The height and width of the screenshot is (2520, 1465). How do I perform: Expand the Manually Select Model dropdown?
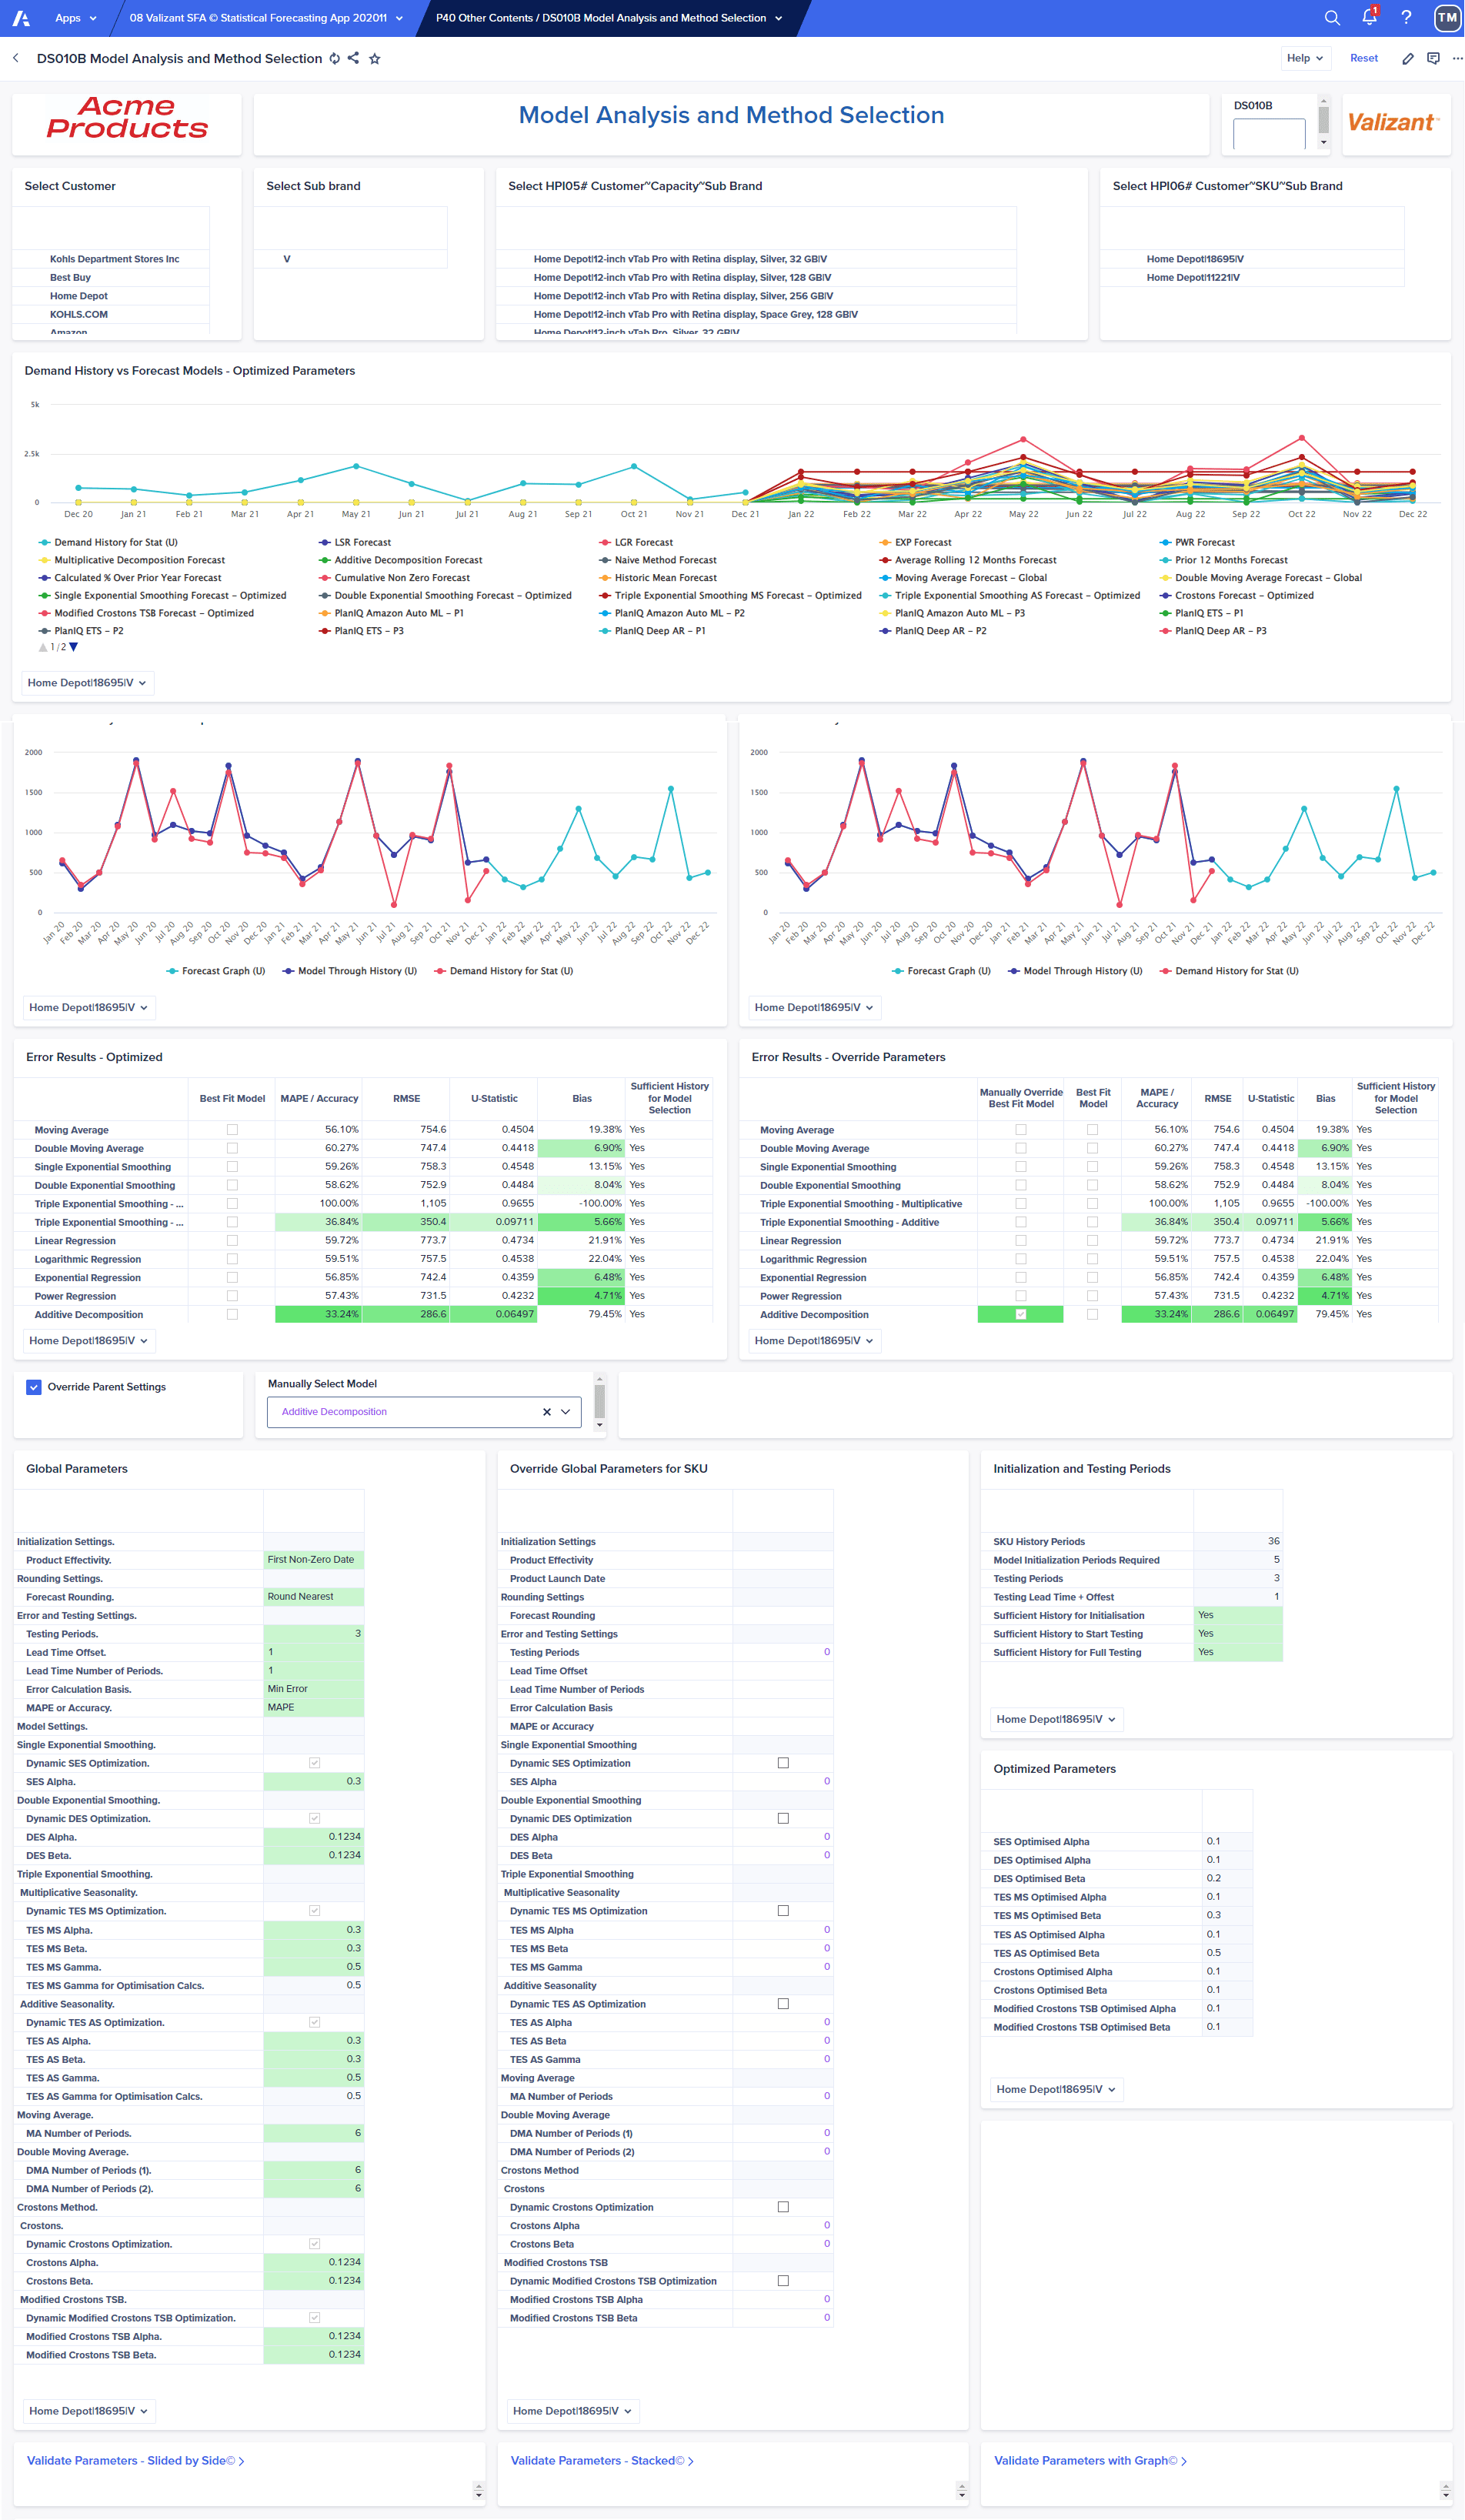(566, 1412)
